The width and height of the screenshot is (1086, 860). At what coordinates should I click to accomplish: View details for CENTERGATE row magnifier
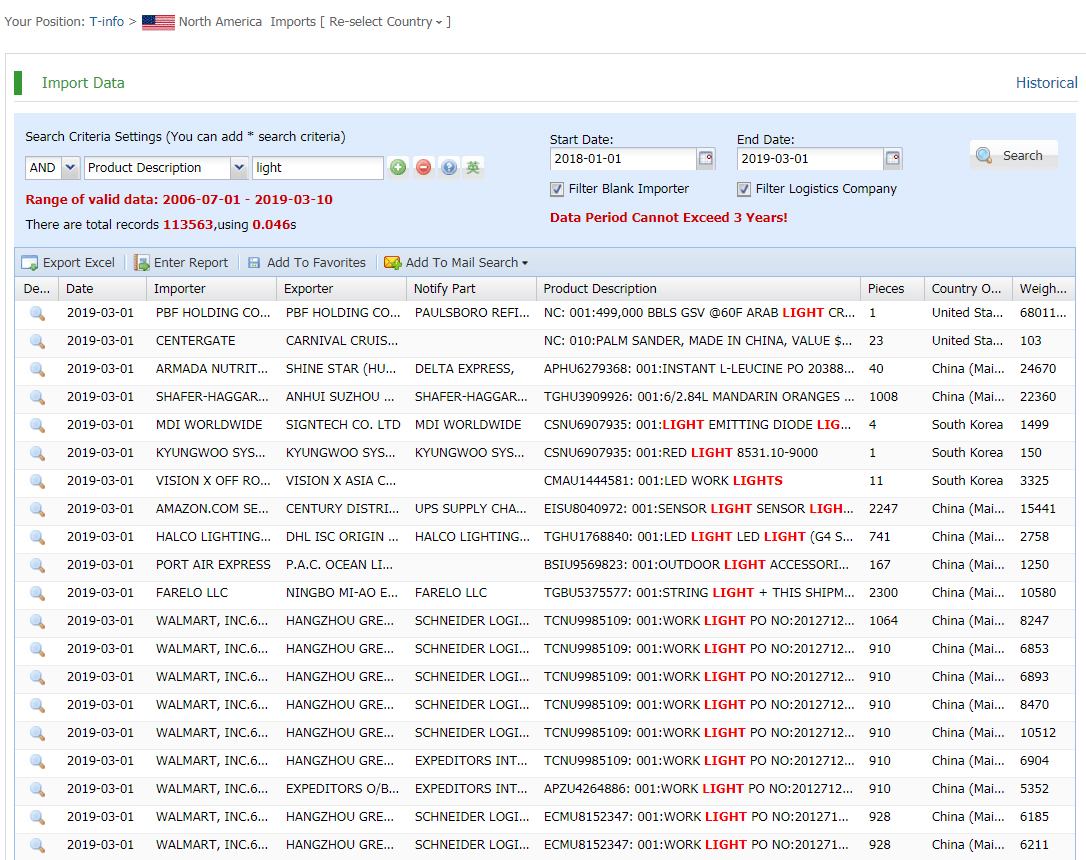click(x=37, y=341)
